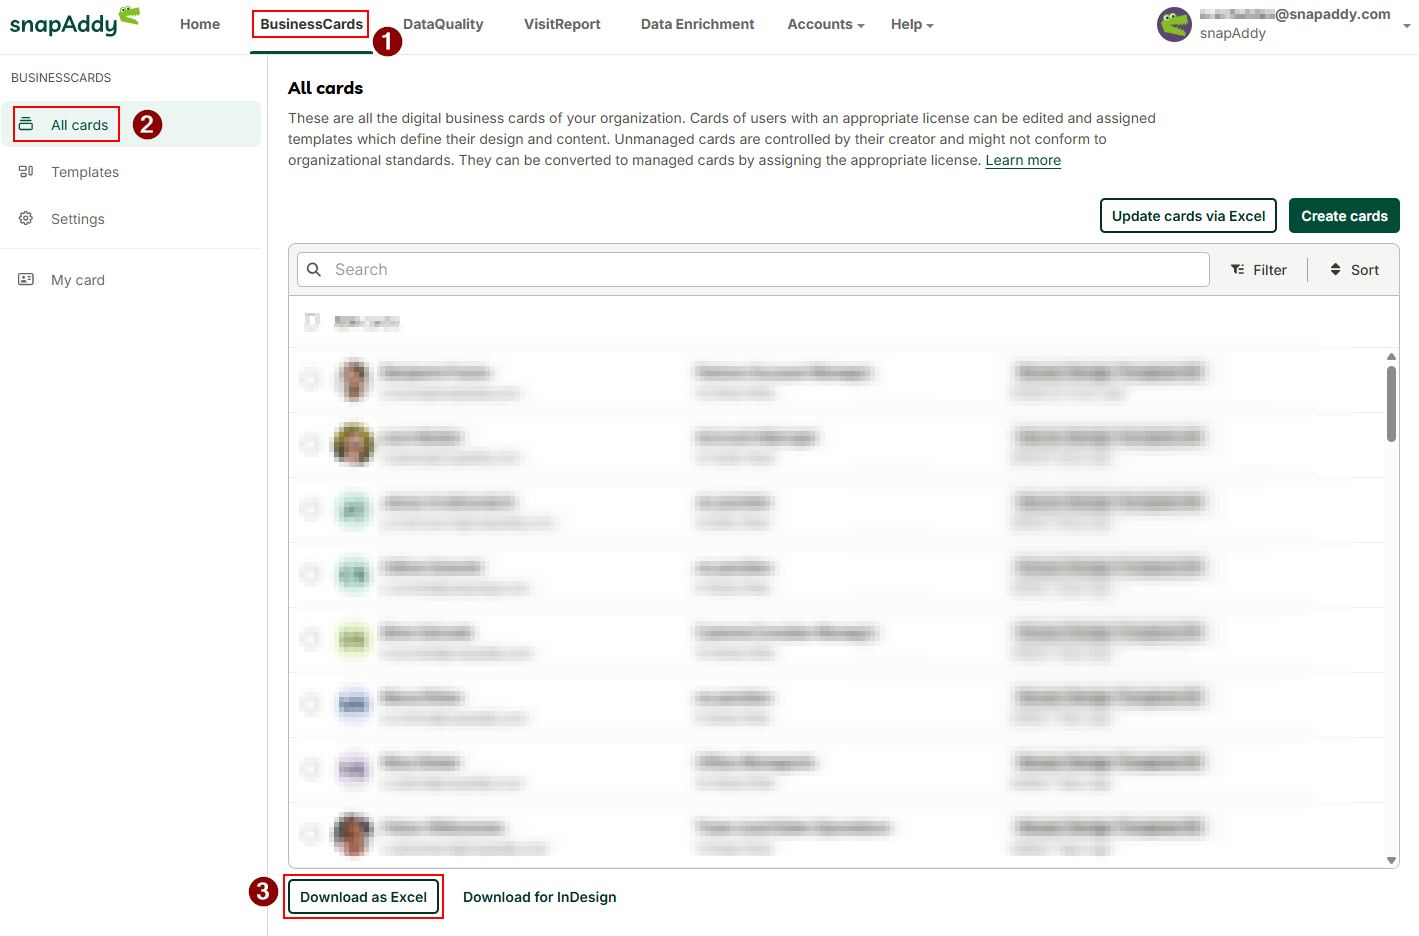Expand the Accounts dropdown menu
Screen dimensions: 1419x936
826,24
